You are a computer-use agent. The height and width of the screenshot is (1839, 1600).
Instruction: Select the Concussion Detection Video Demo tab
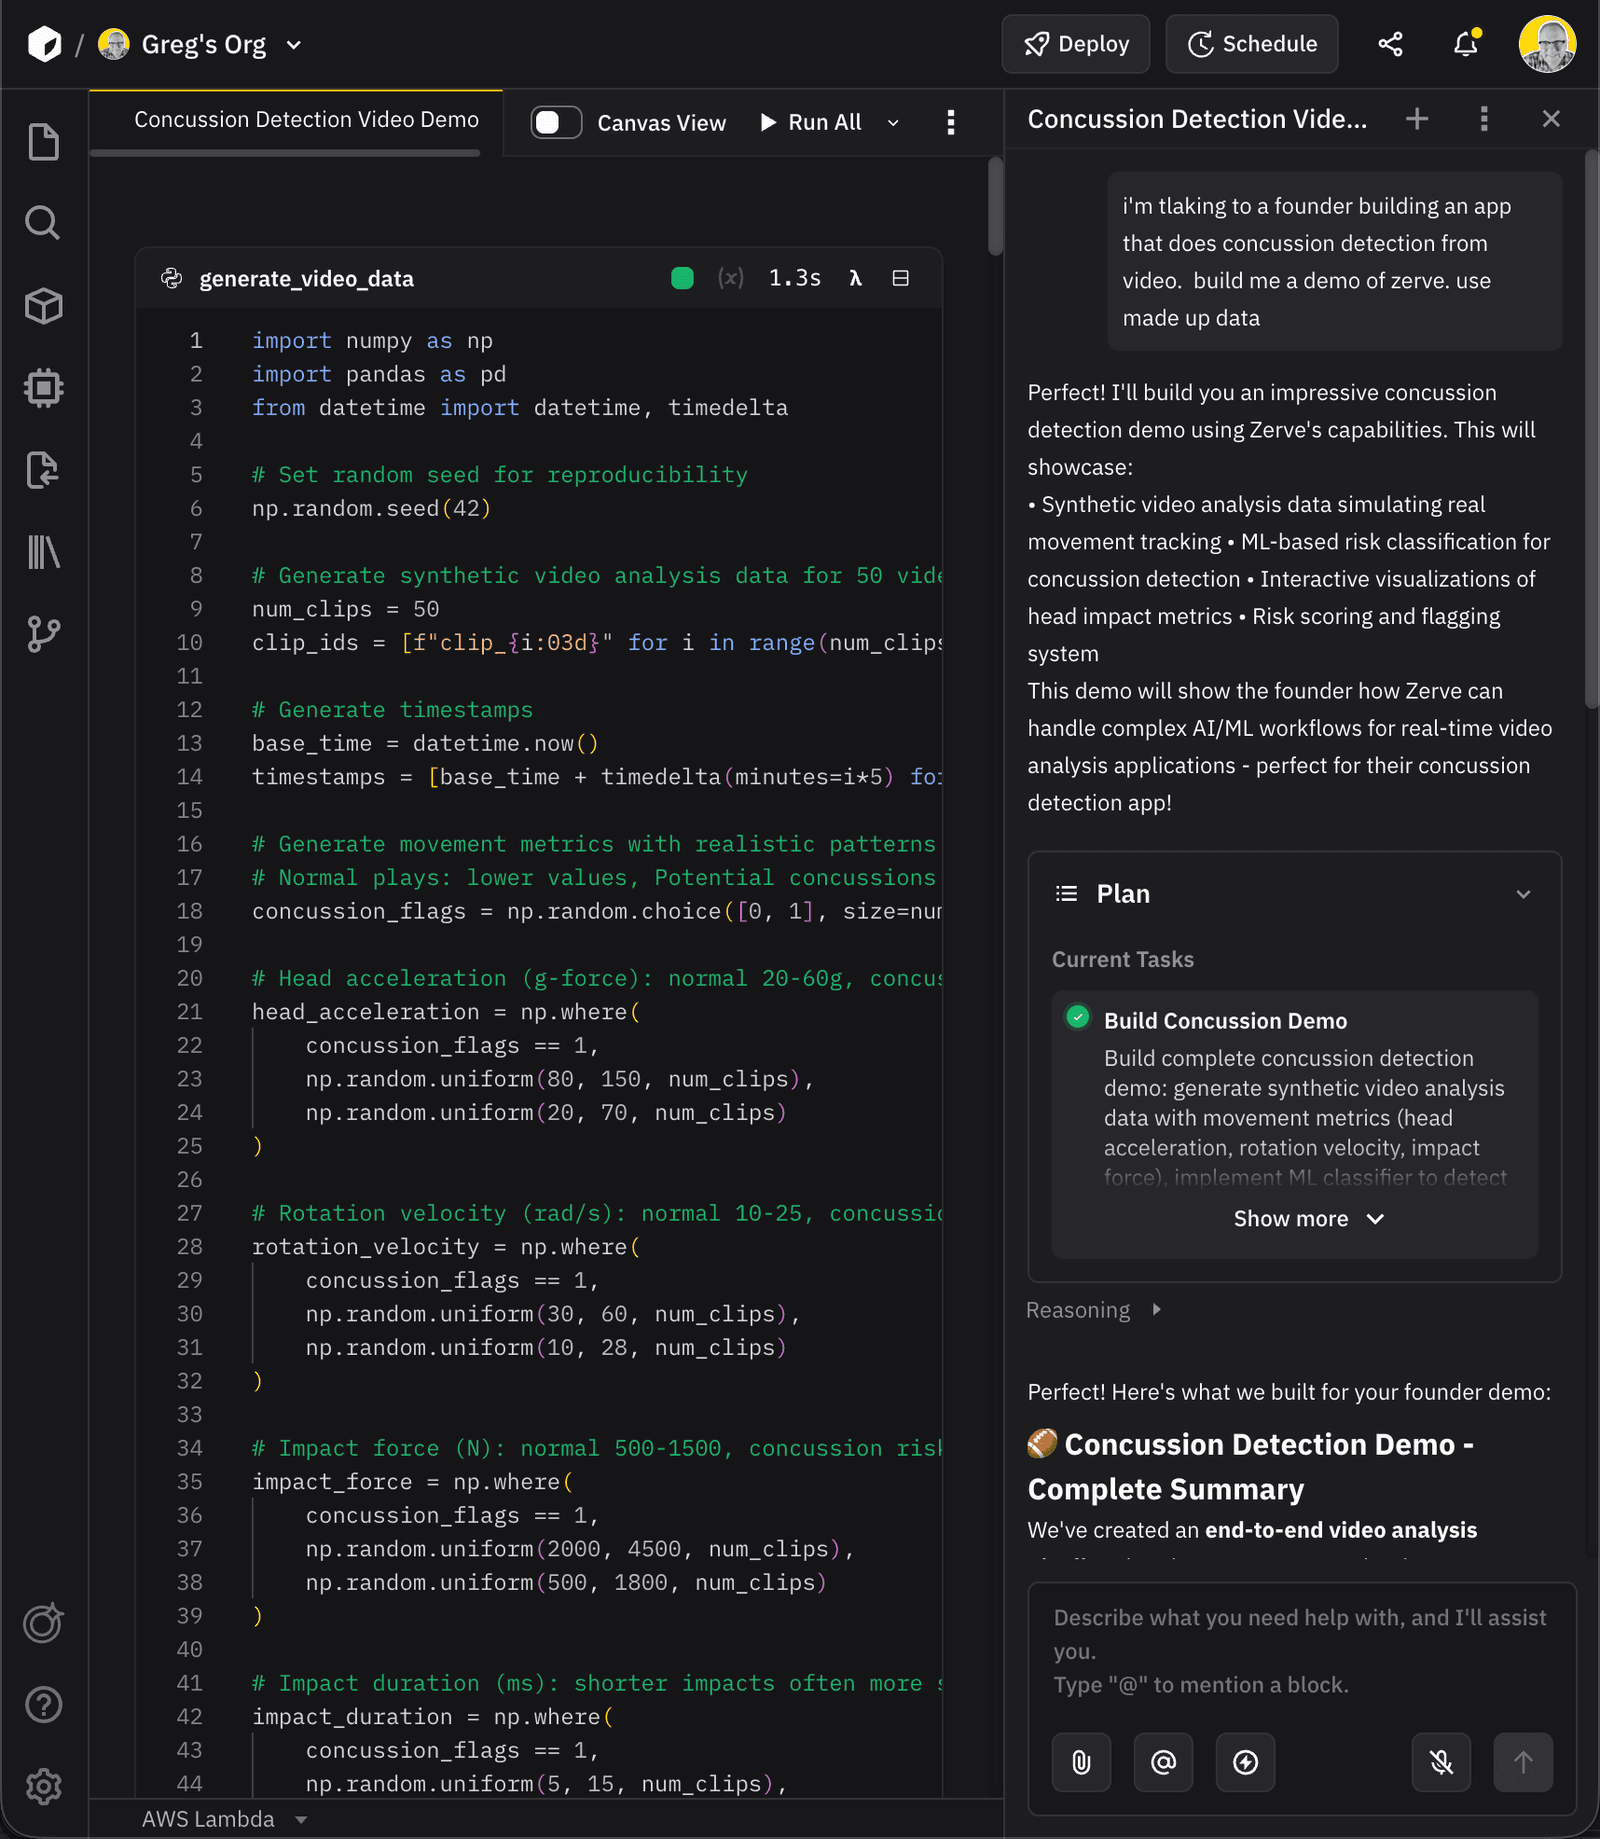tap(306, 120)
